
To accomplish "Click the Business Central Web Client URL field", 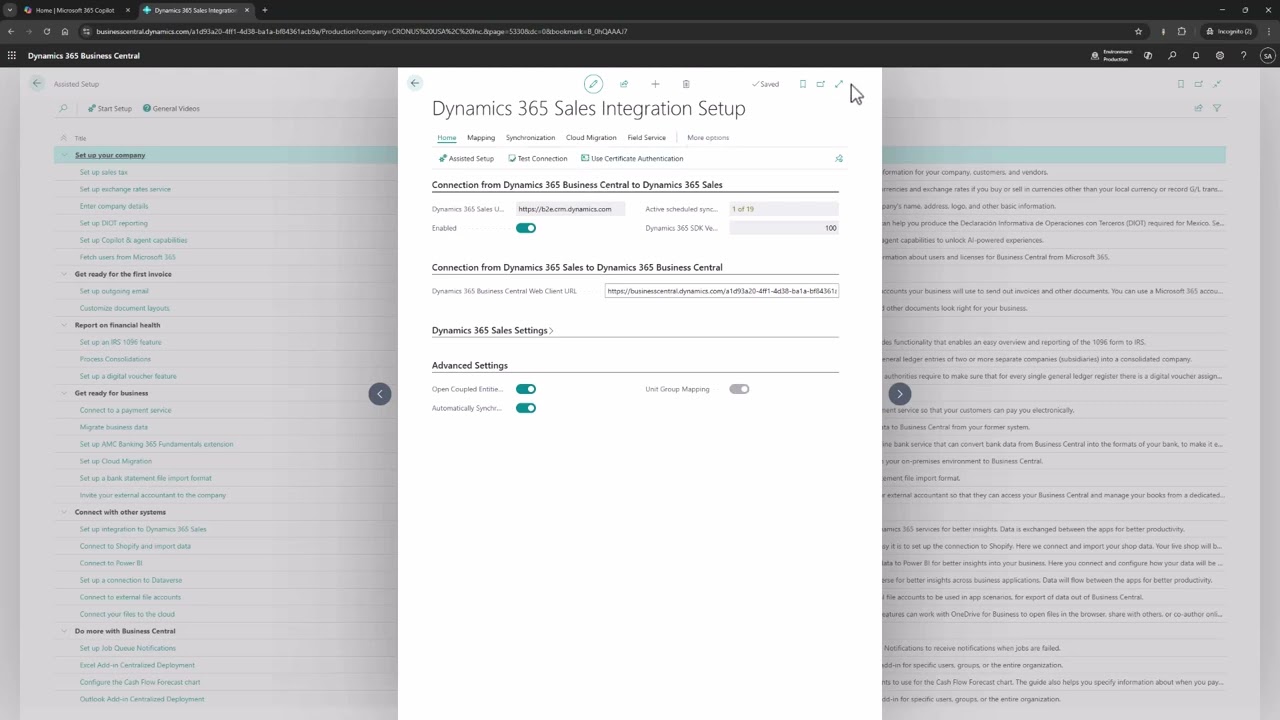I will [x=721, y=291].
